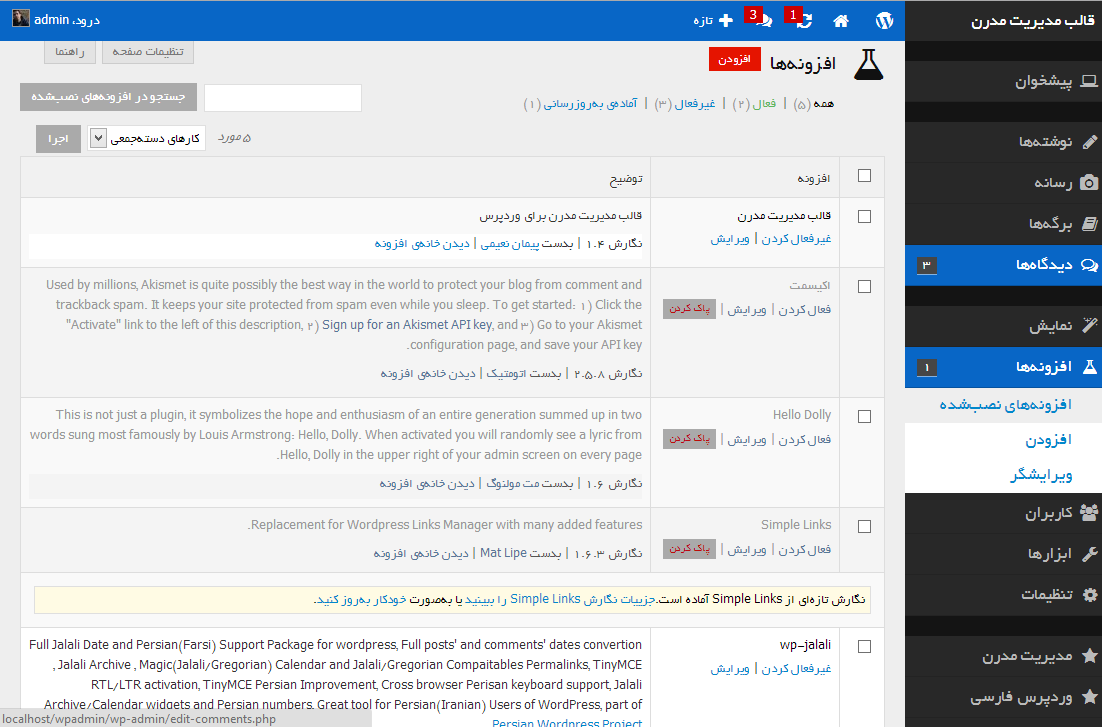This screenshot has width=1102, height=727.
Task: Click the افزونه‌ها update badge 1 in sidebar
Action: click(x=927, y=367)
